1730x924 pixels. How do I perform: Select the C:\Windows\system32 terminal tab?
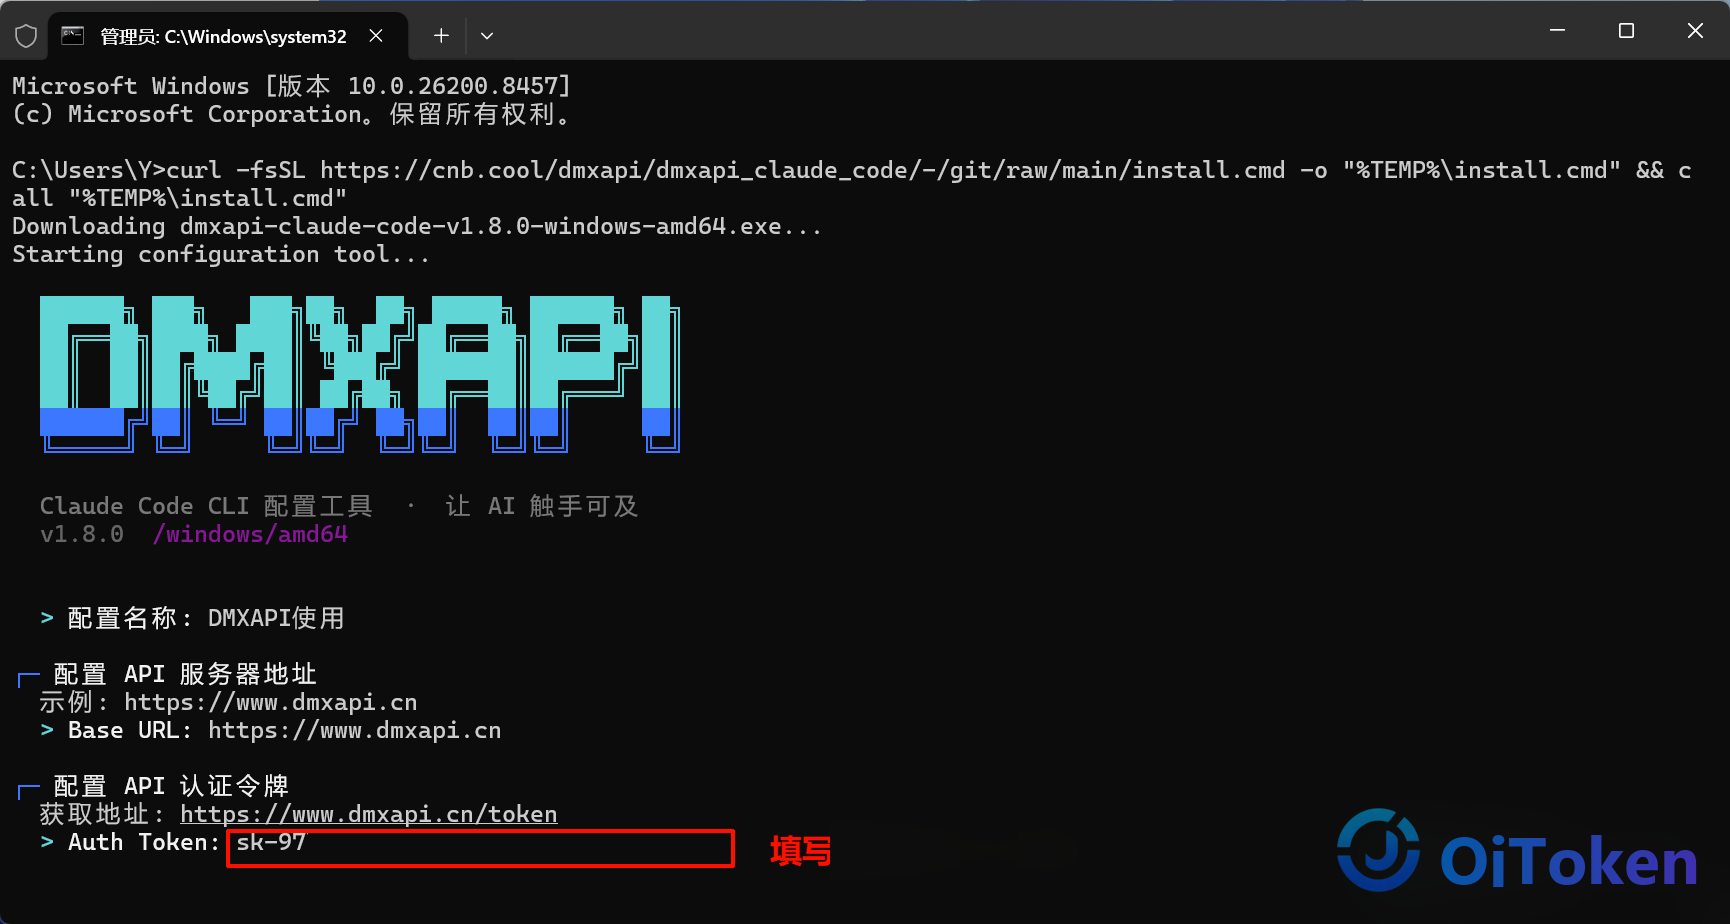click(228, 36)
